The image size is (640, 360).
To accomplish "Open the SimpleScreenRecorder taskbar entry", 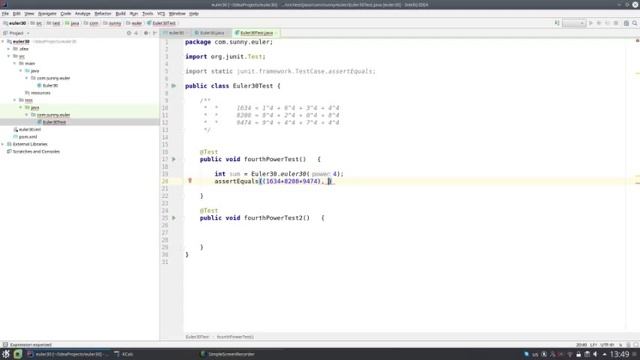I will [228, 354].
